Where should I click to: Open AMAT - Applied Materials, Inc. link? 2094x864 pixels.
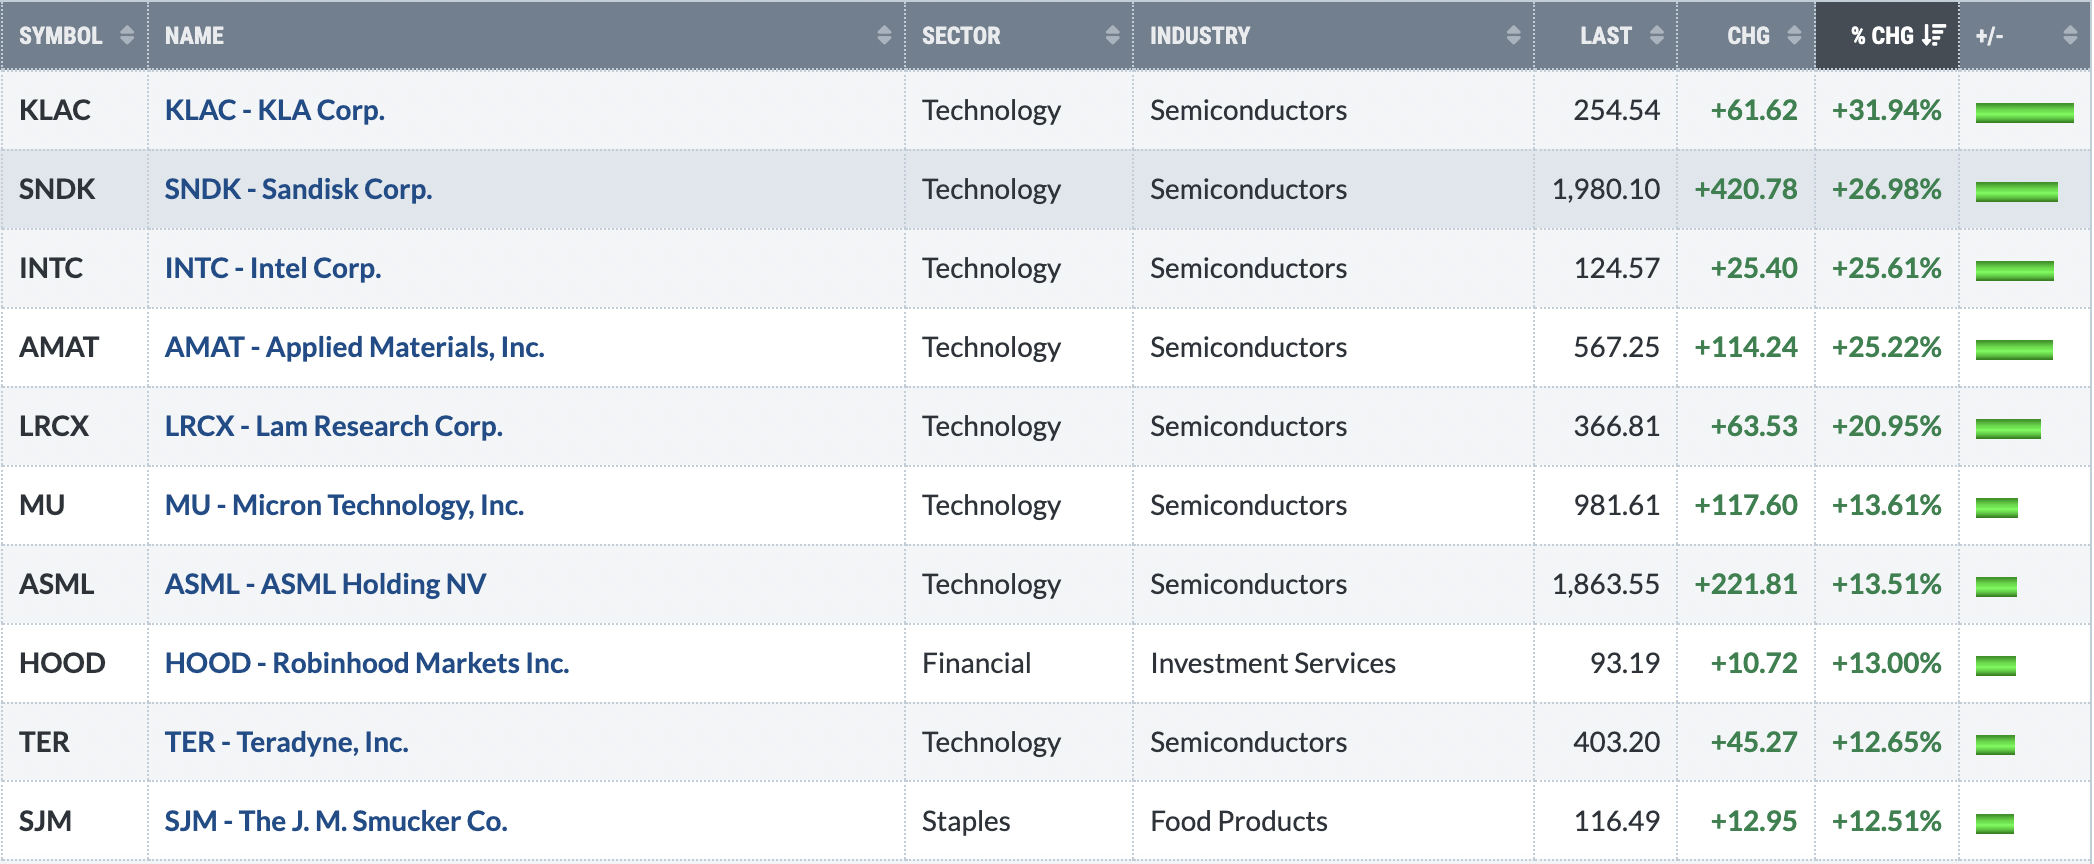[x=354, y=347]
